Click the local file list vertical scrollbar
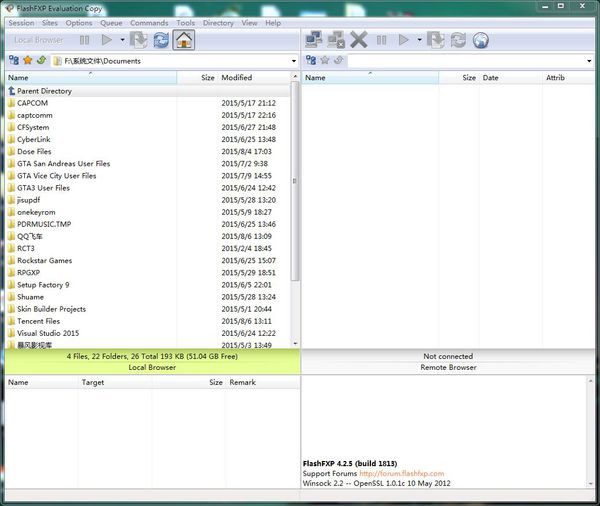 tap(294, 180)
